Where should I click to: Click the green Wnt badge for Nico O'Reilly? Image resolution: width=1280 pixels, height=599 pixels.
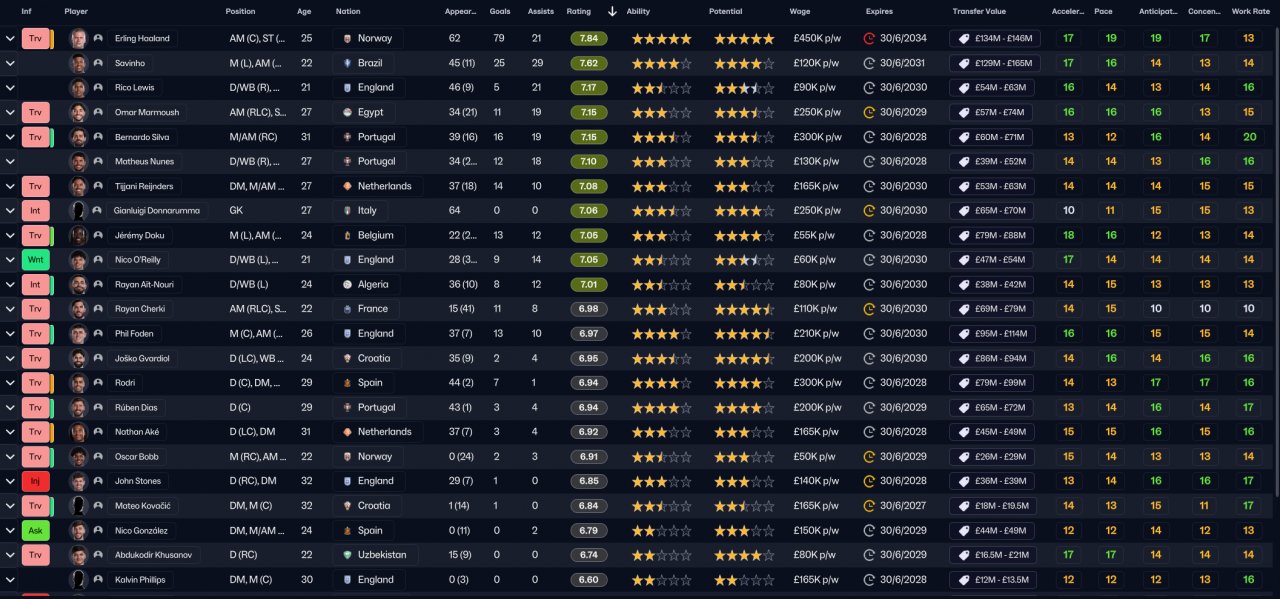pyautogui.click(x=35, y=260)
